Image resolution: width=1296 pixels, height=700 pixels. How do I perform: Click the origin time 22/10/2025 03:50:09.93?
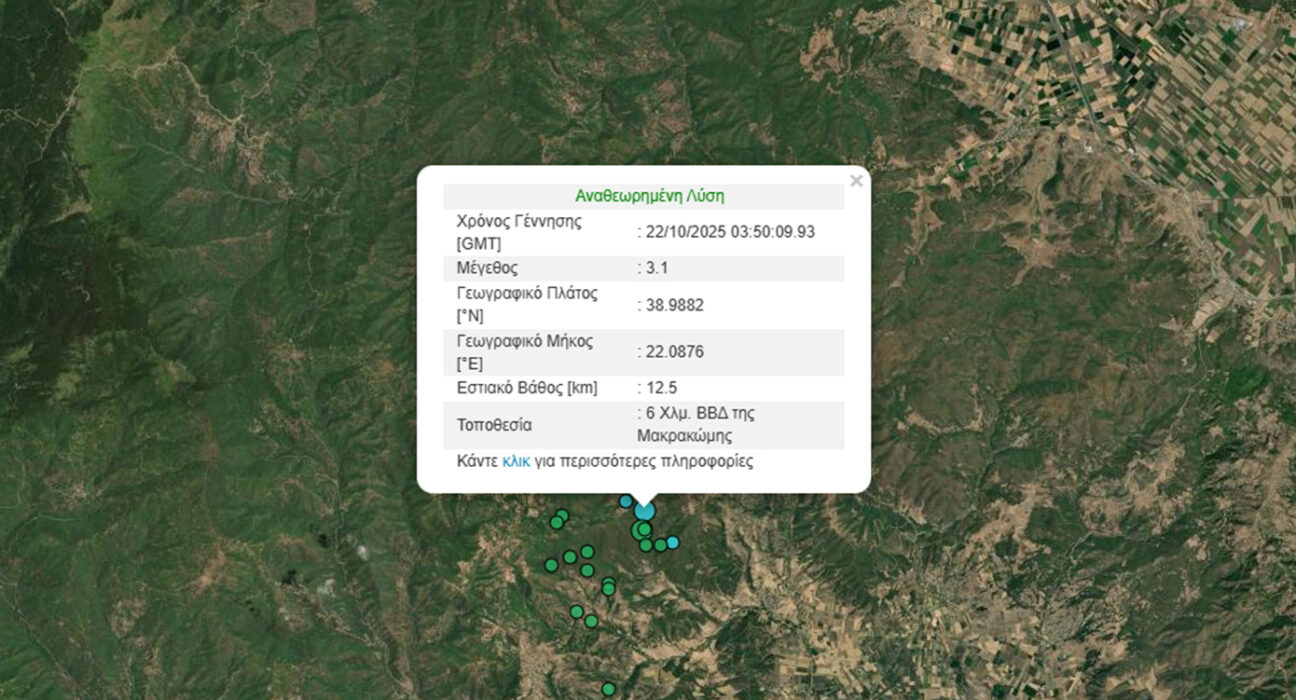tap(729, 231)
